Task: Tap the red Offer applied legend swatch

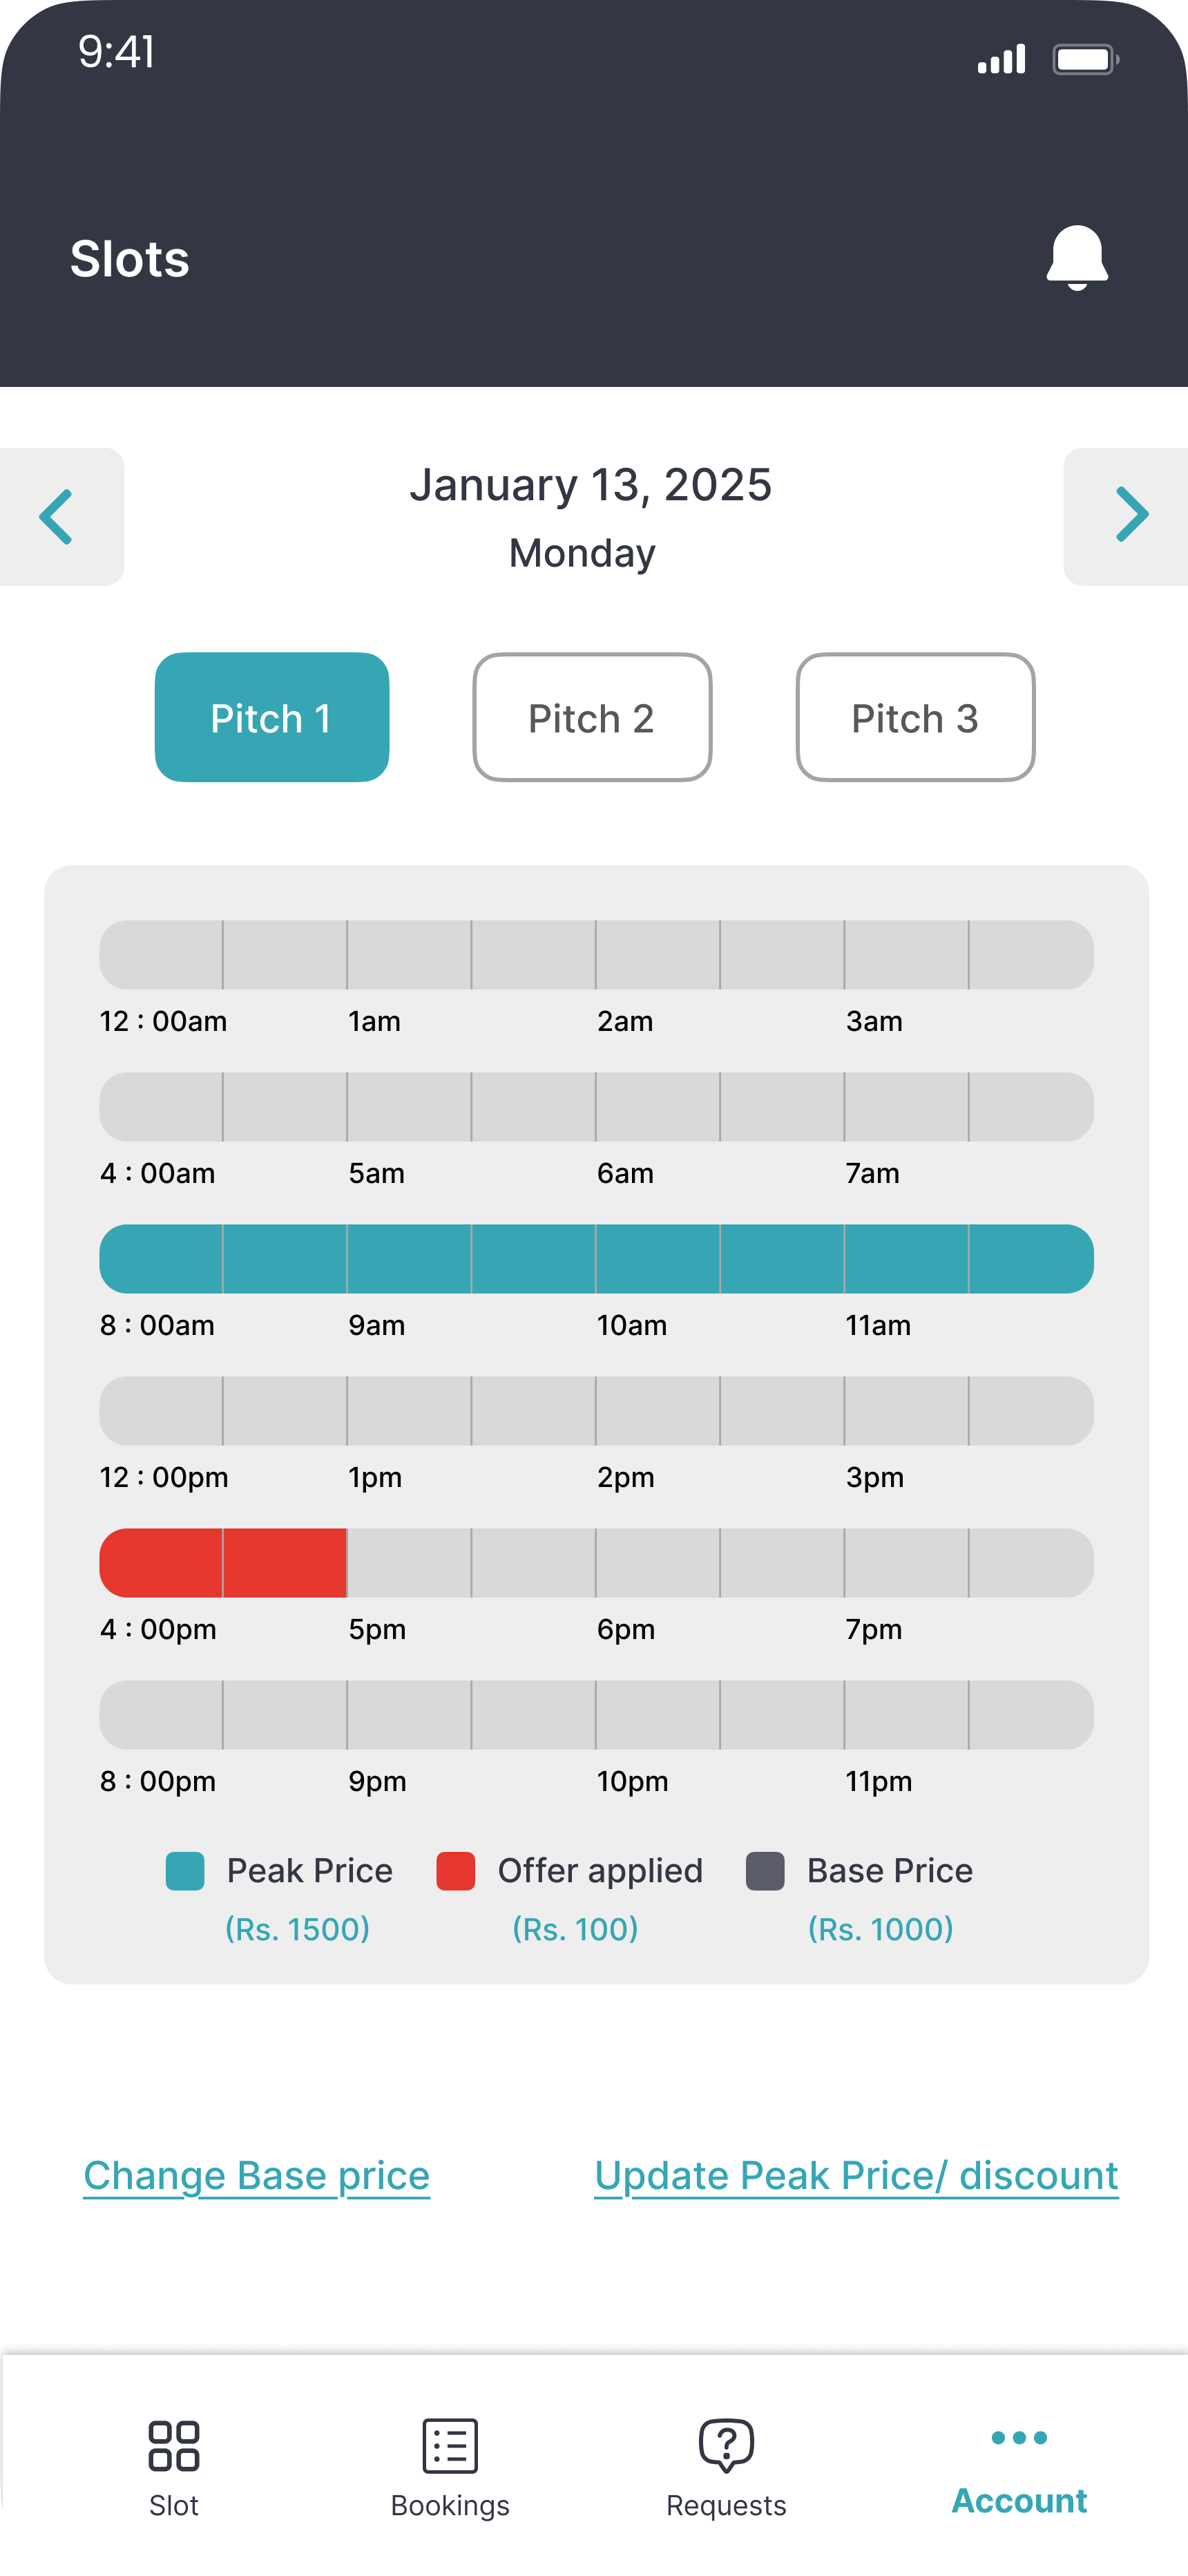Action: click(x=456, y=1871)
